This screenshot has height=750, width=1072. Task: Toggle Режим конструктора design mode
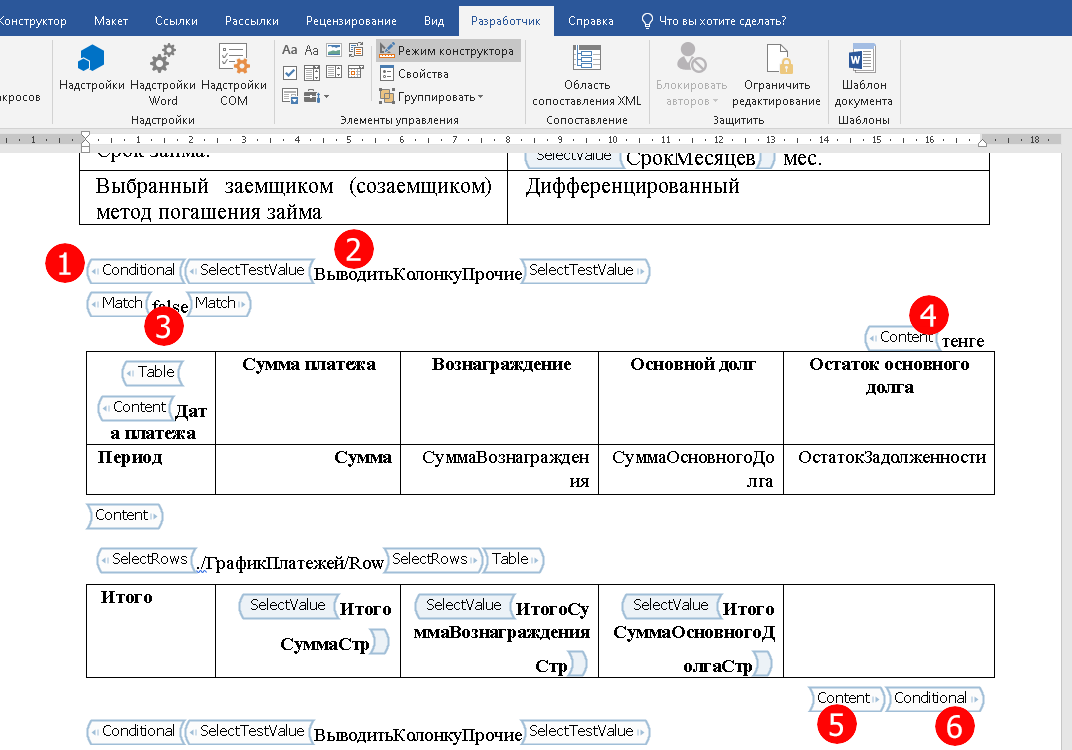[x=448, y=51]
